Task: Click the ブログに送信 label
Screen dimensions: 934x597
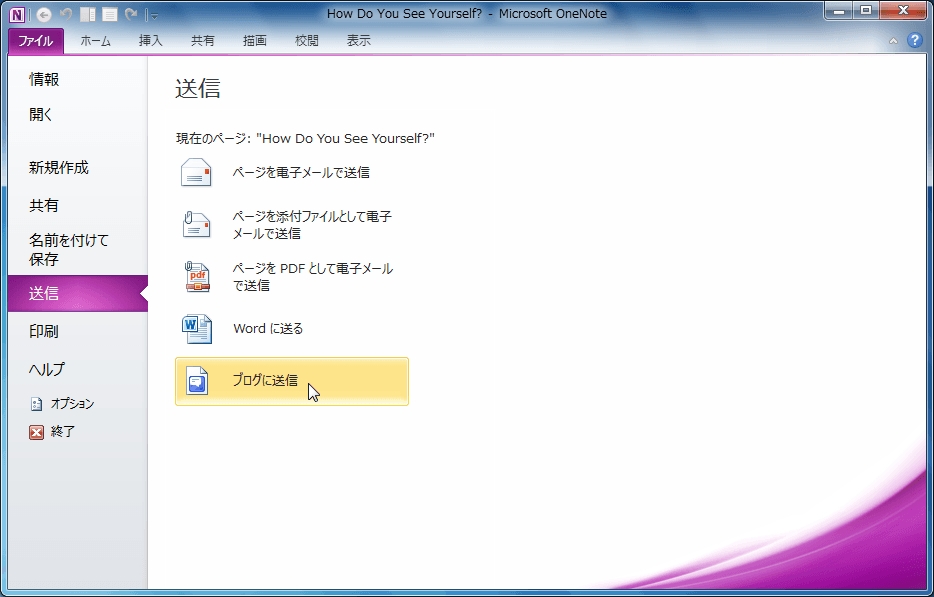Action: (265, 381)
